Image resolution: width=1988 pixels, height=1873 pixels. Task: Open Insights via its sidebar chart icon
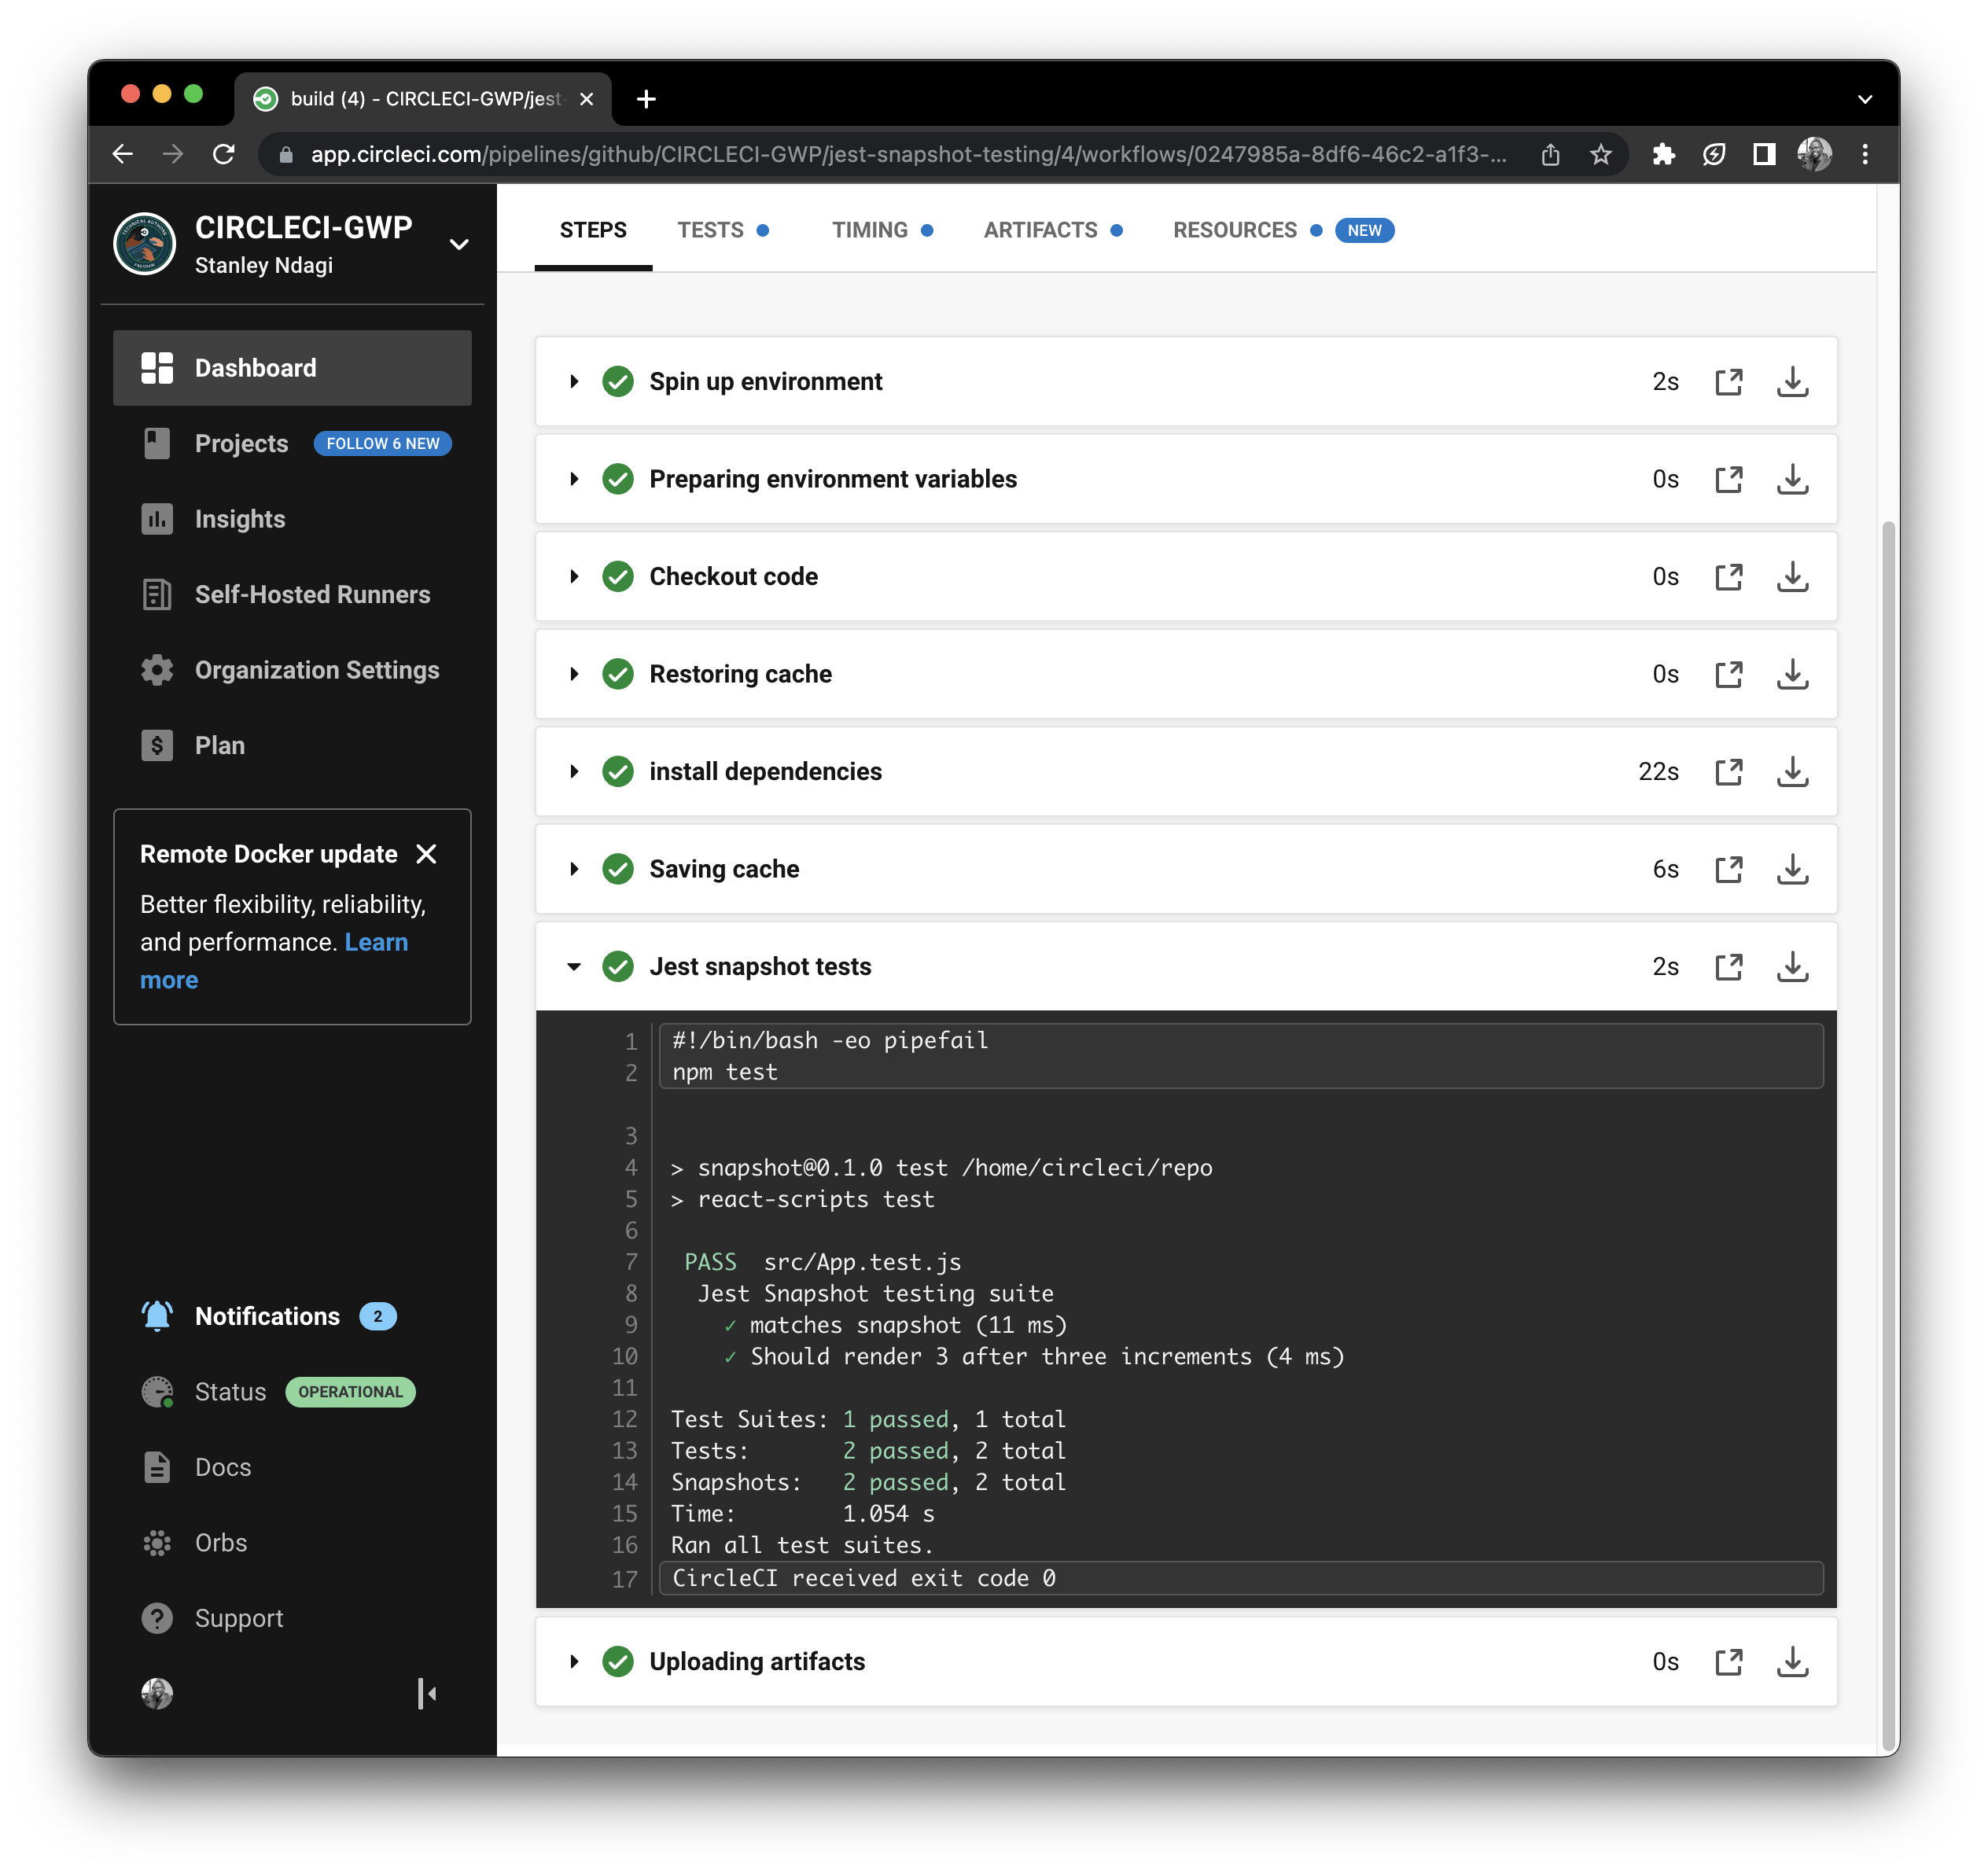pyautogui.click(x=157, y=518)
